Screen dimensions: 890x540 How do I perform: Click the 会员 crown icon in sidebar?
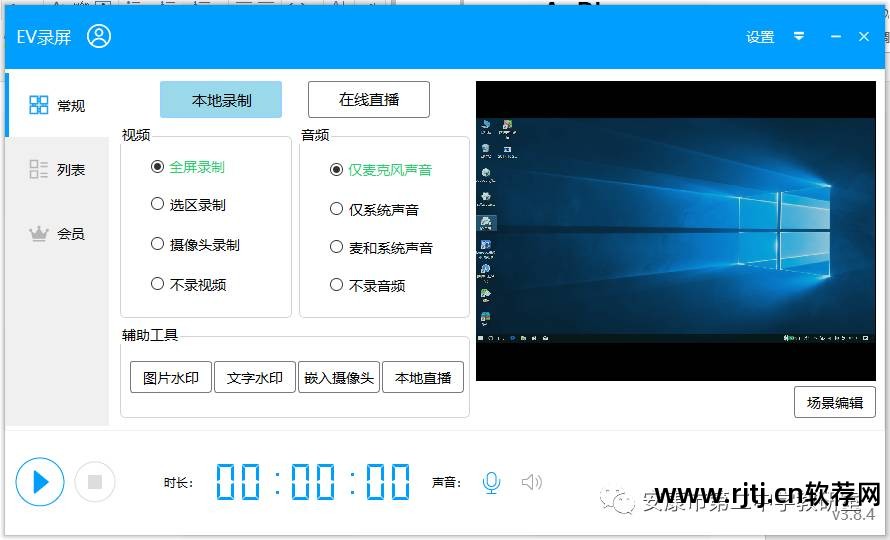pos(39,233)
